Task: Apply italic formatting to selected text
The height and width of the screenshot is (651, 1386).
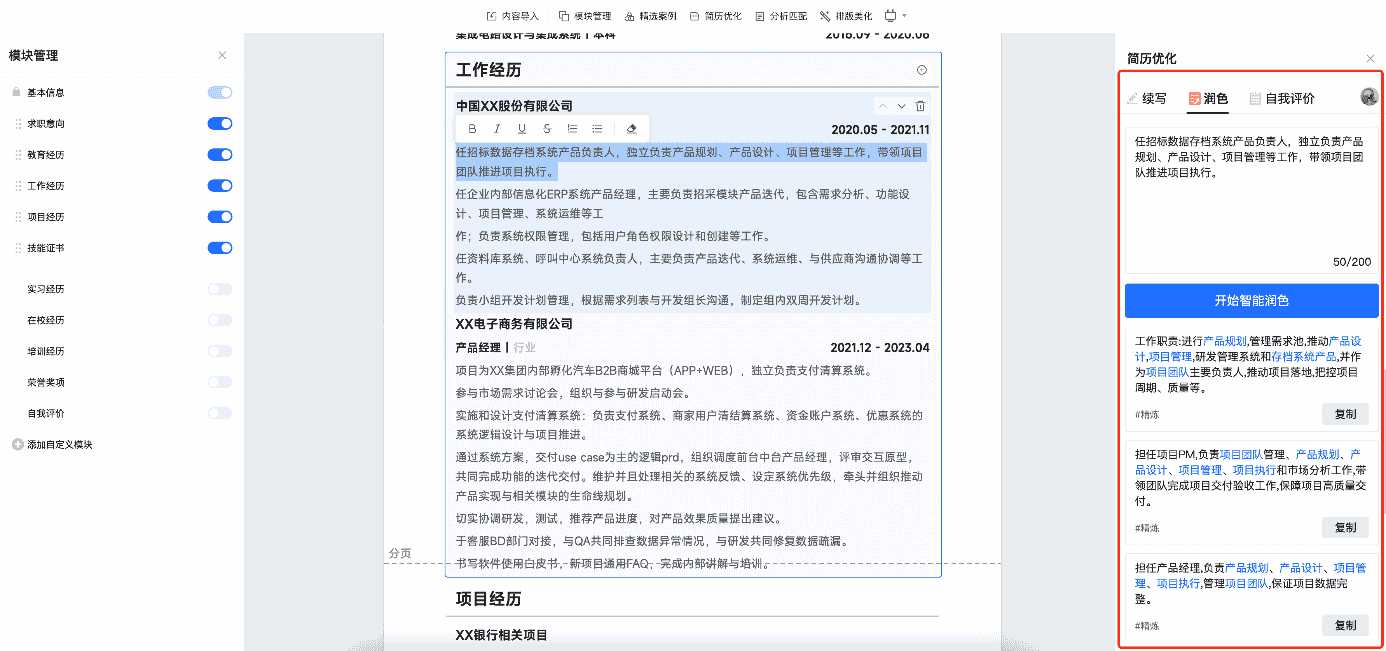Action: (x=495, y=128)
